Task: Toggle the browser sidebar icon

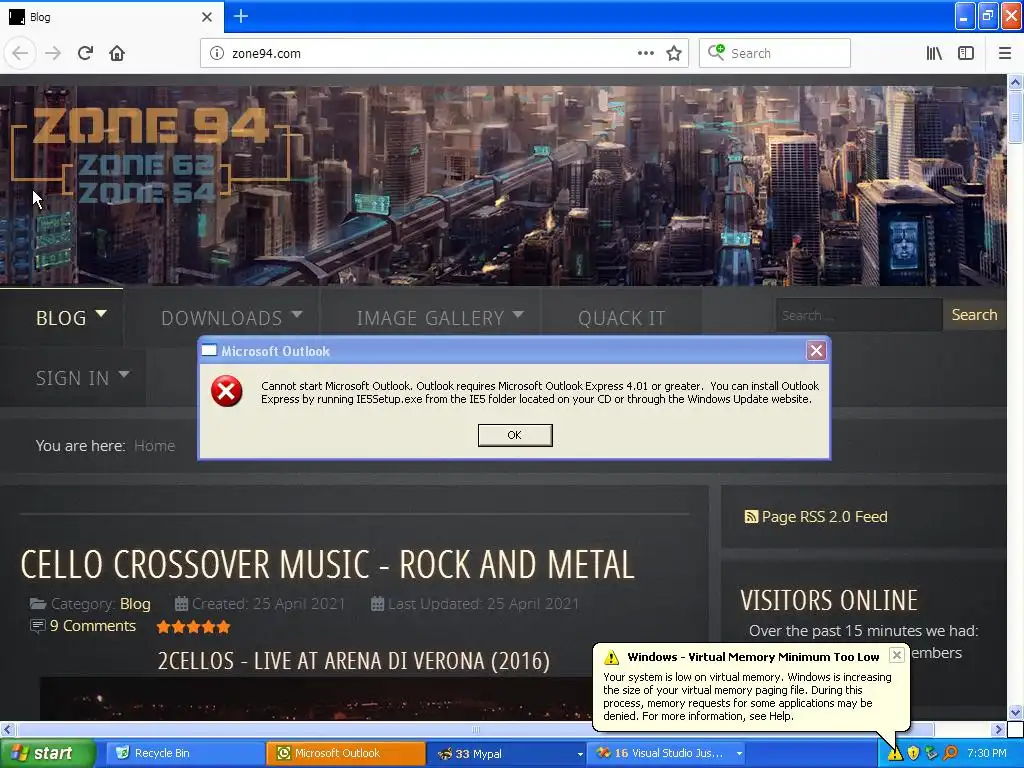Action: (x=966, y=53)
